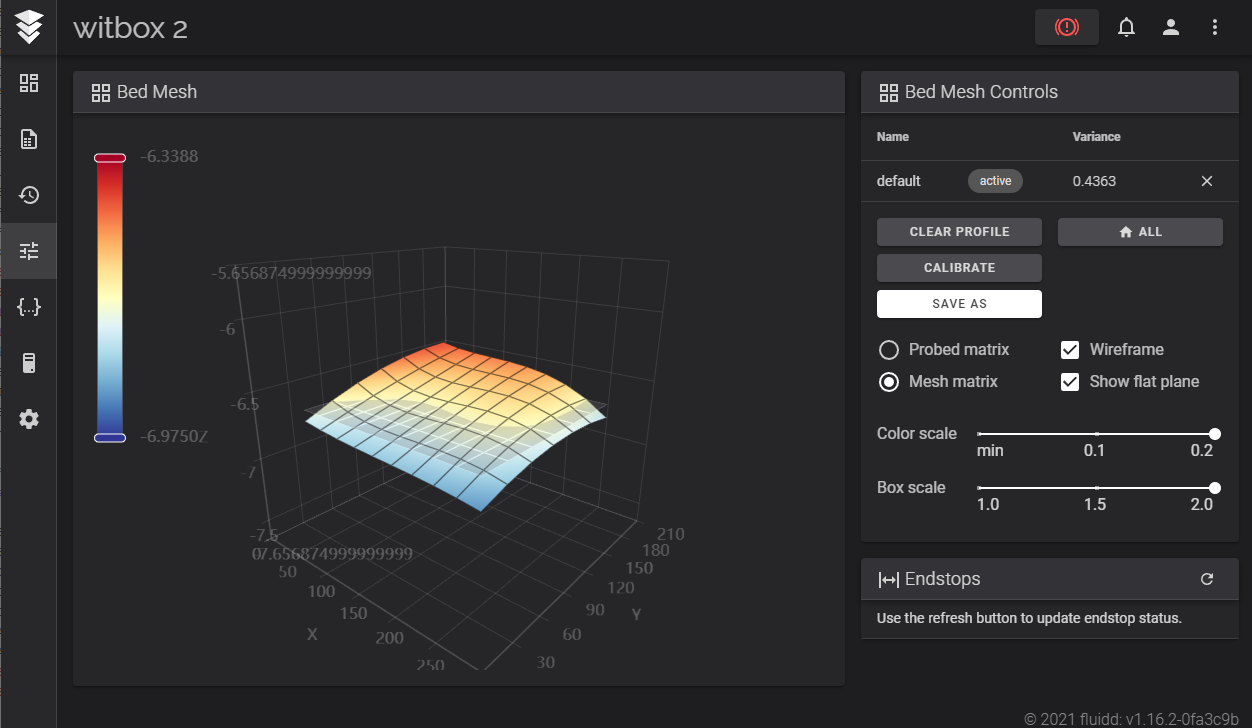Open the Settings gear sidebar icon
Screen dimensions: 1252x728
click(x=29, y=419)
